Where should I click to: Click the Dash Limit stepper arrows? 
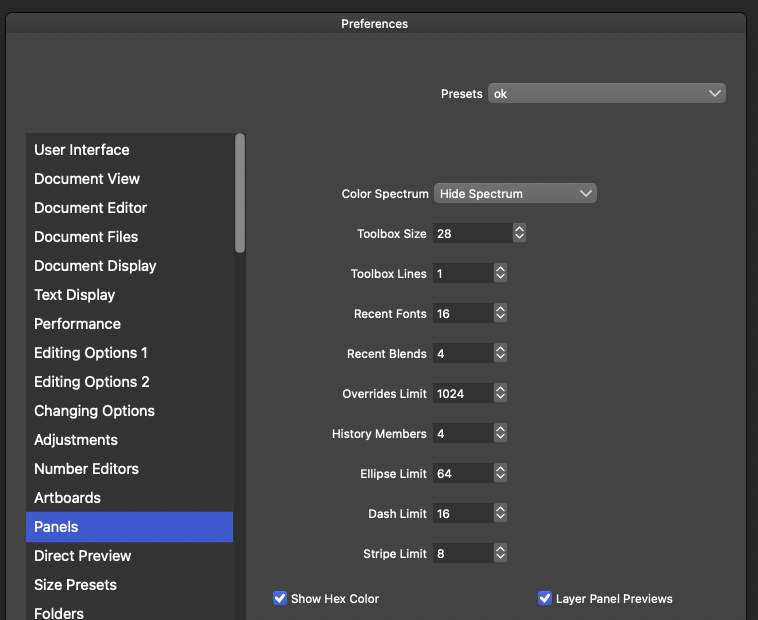(500, 513)
